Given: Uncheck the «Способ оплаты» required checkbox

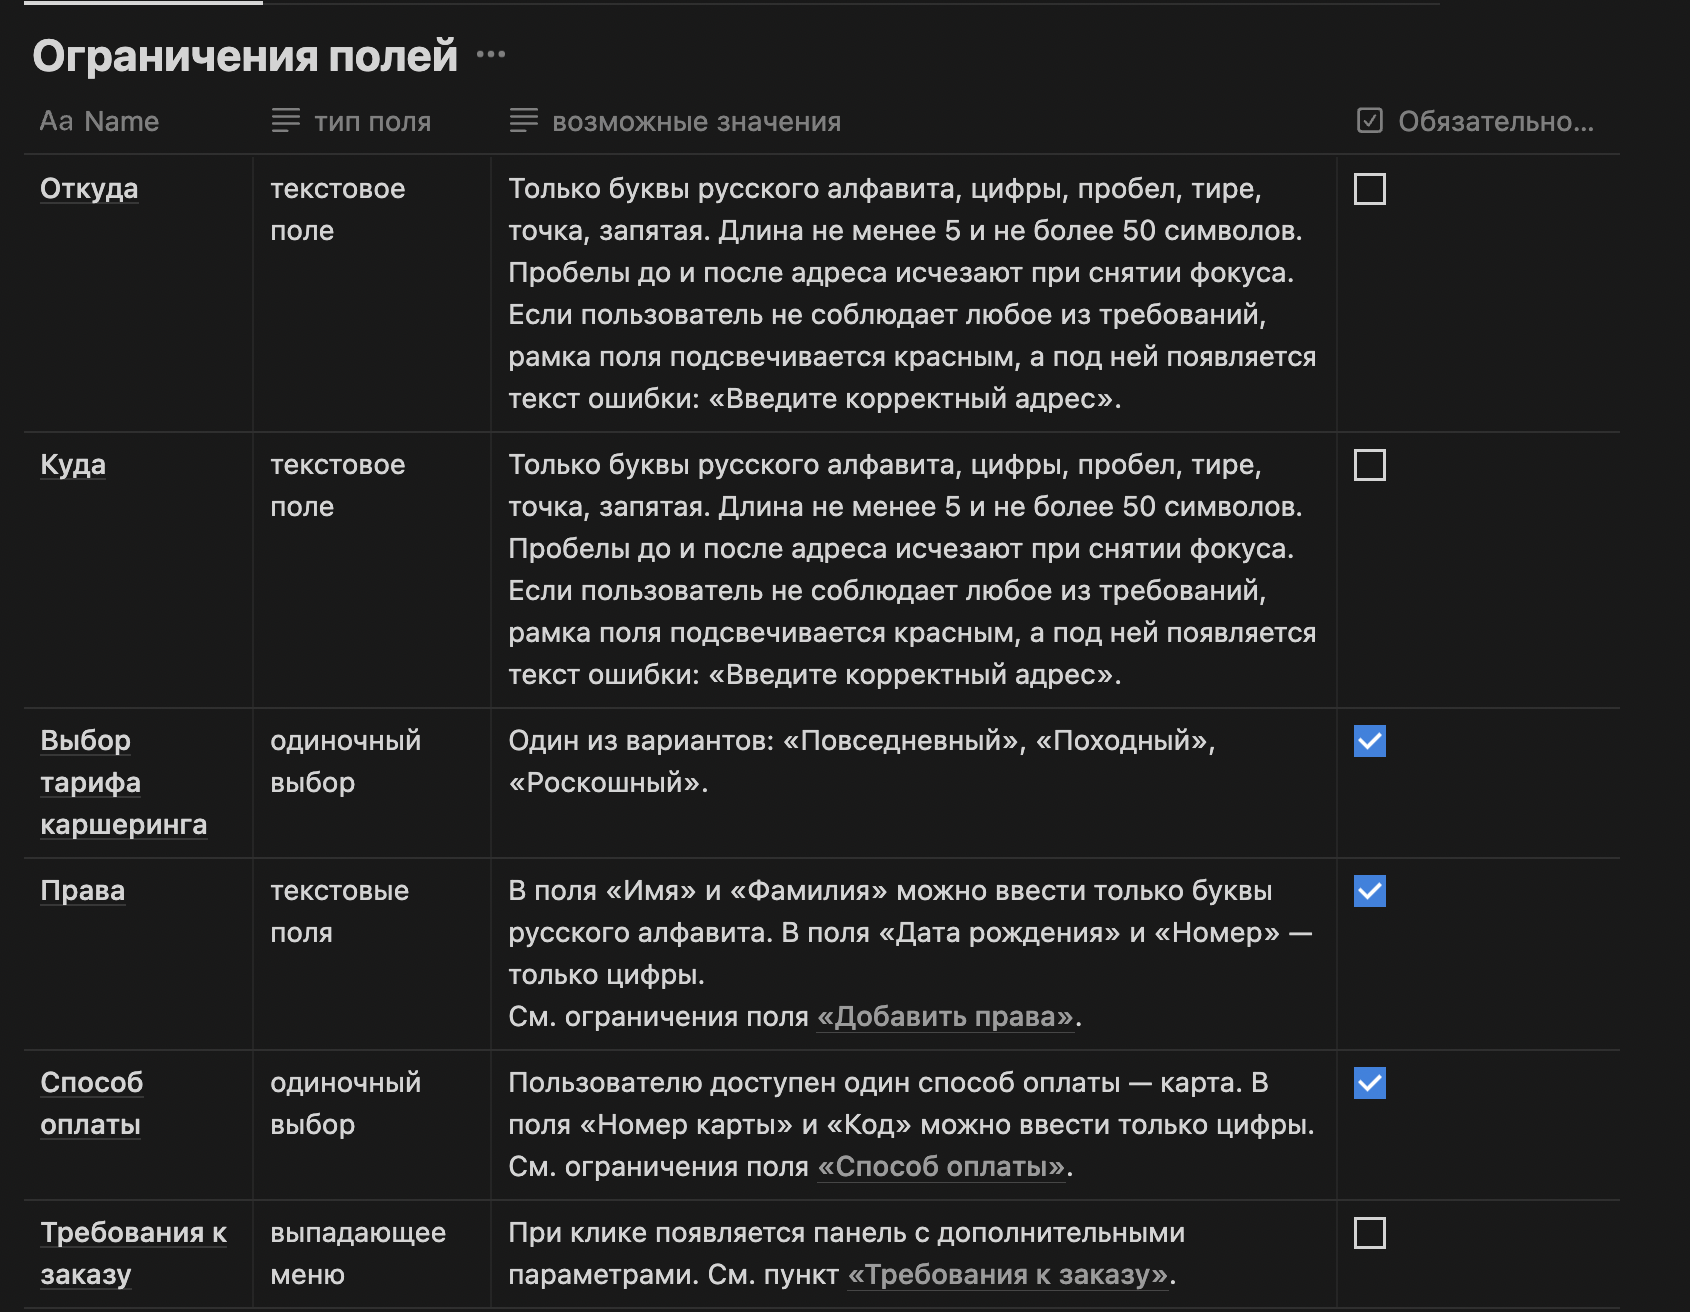Looking at the screenshot, I should (1369, 1083).
